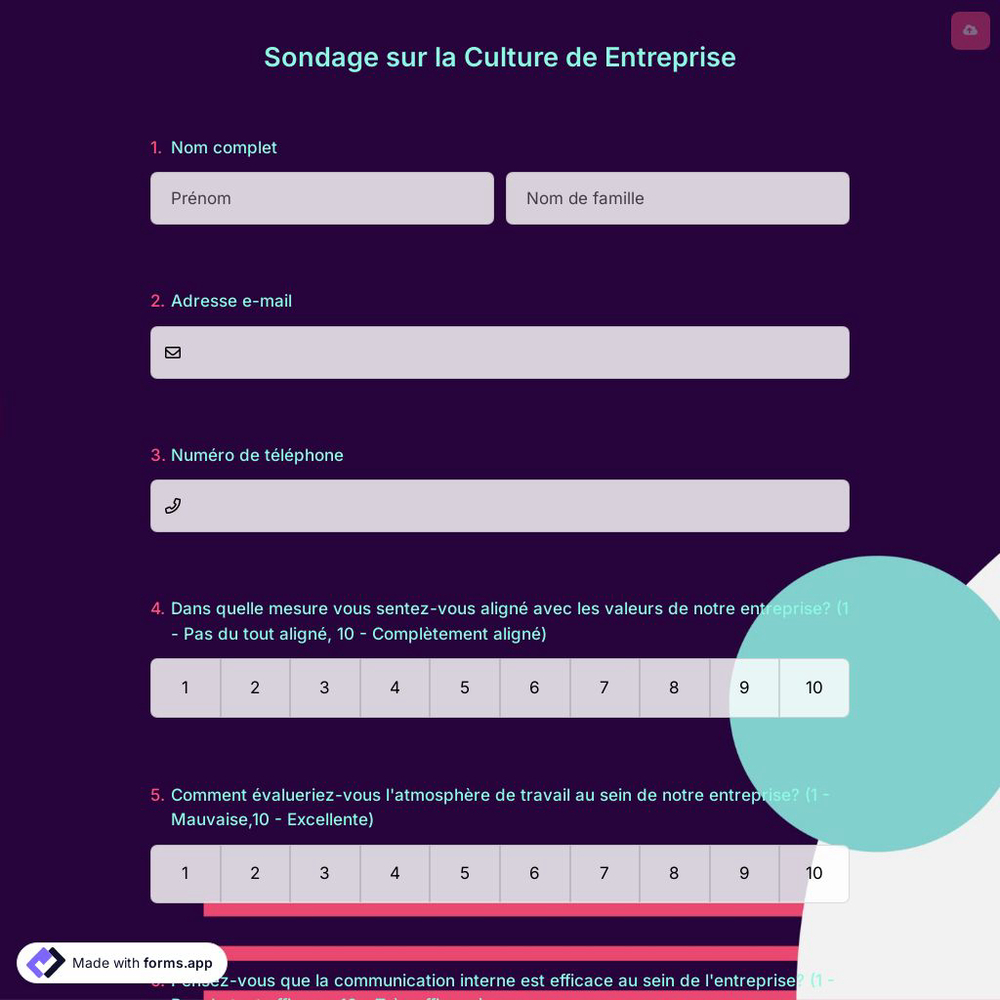Pick rating 3 on the values alignment scale

(x=325, y=688)
